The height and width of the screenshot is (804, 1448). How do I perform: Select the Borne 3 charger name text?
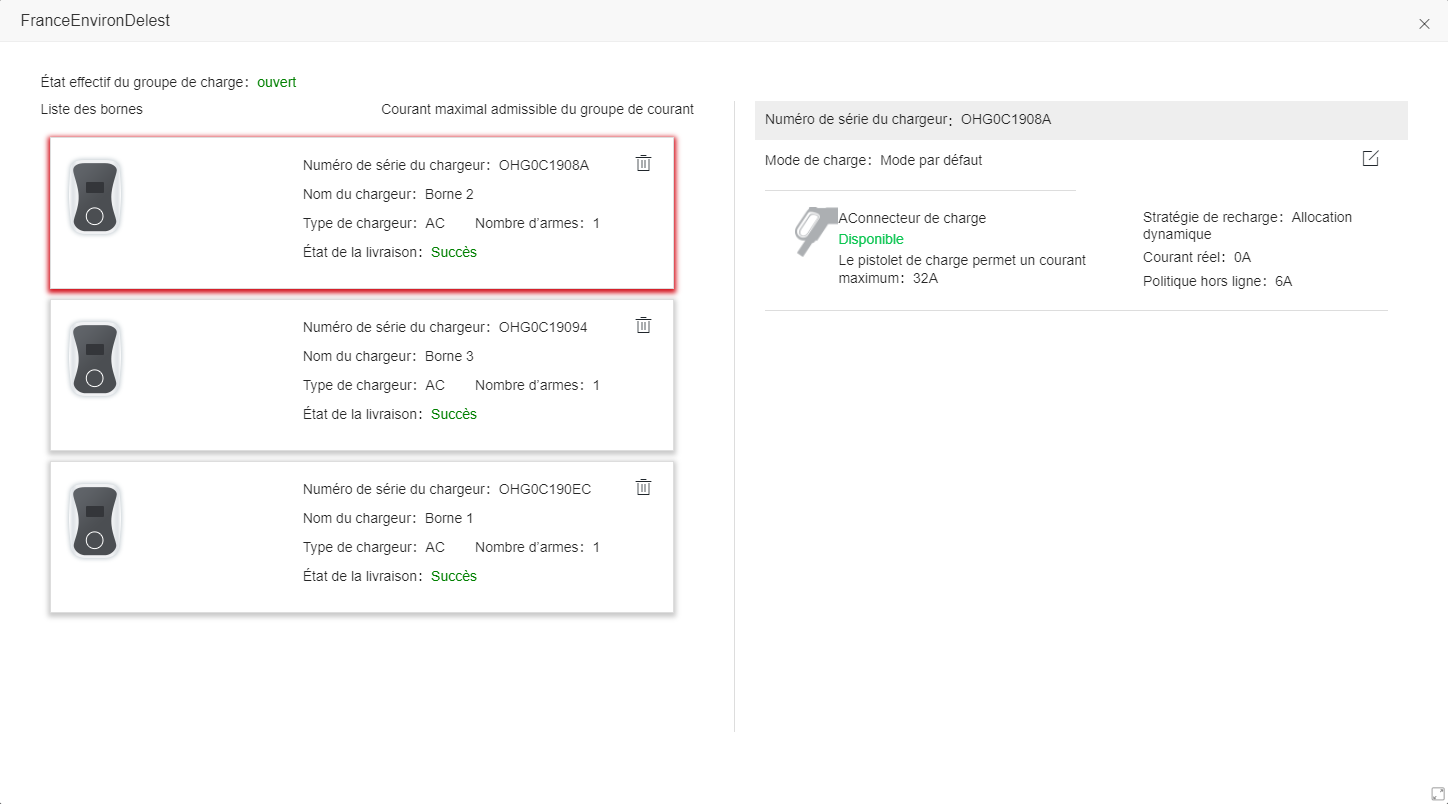tap(449, 356)
